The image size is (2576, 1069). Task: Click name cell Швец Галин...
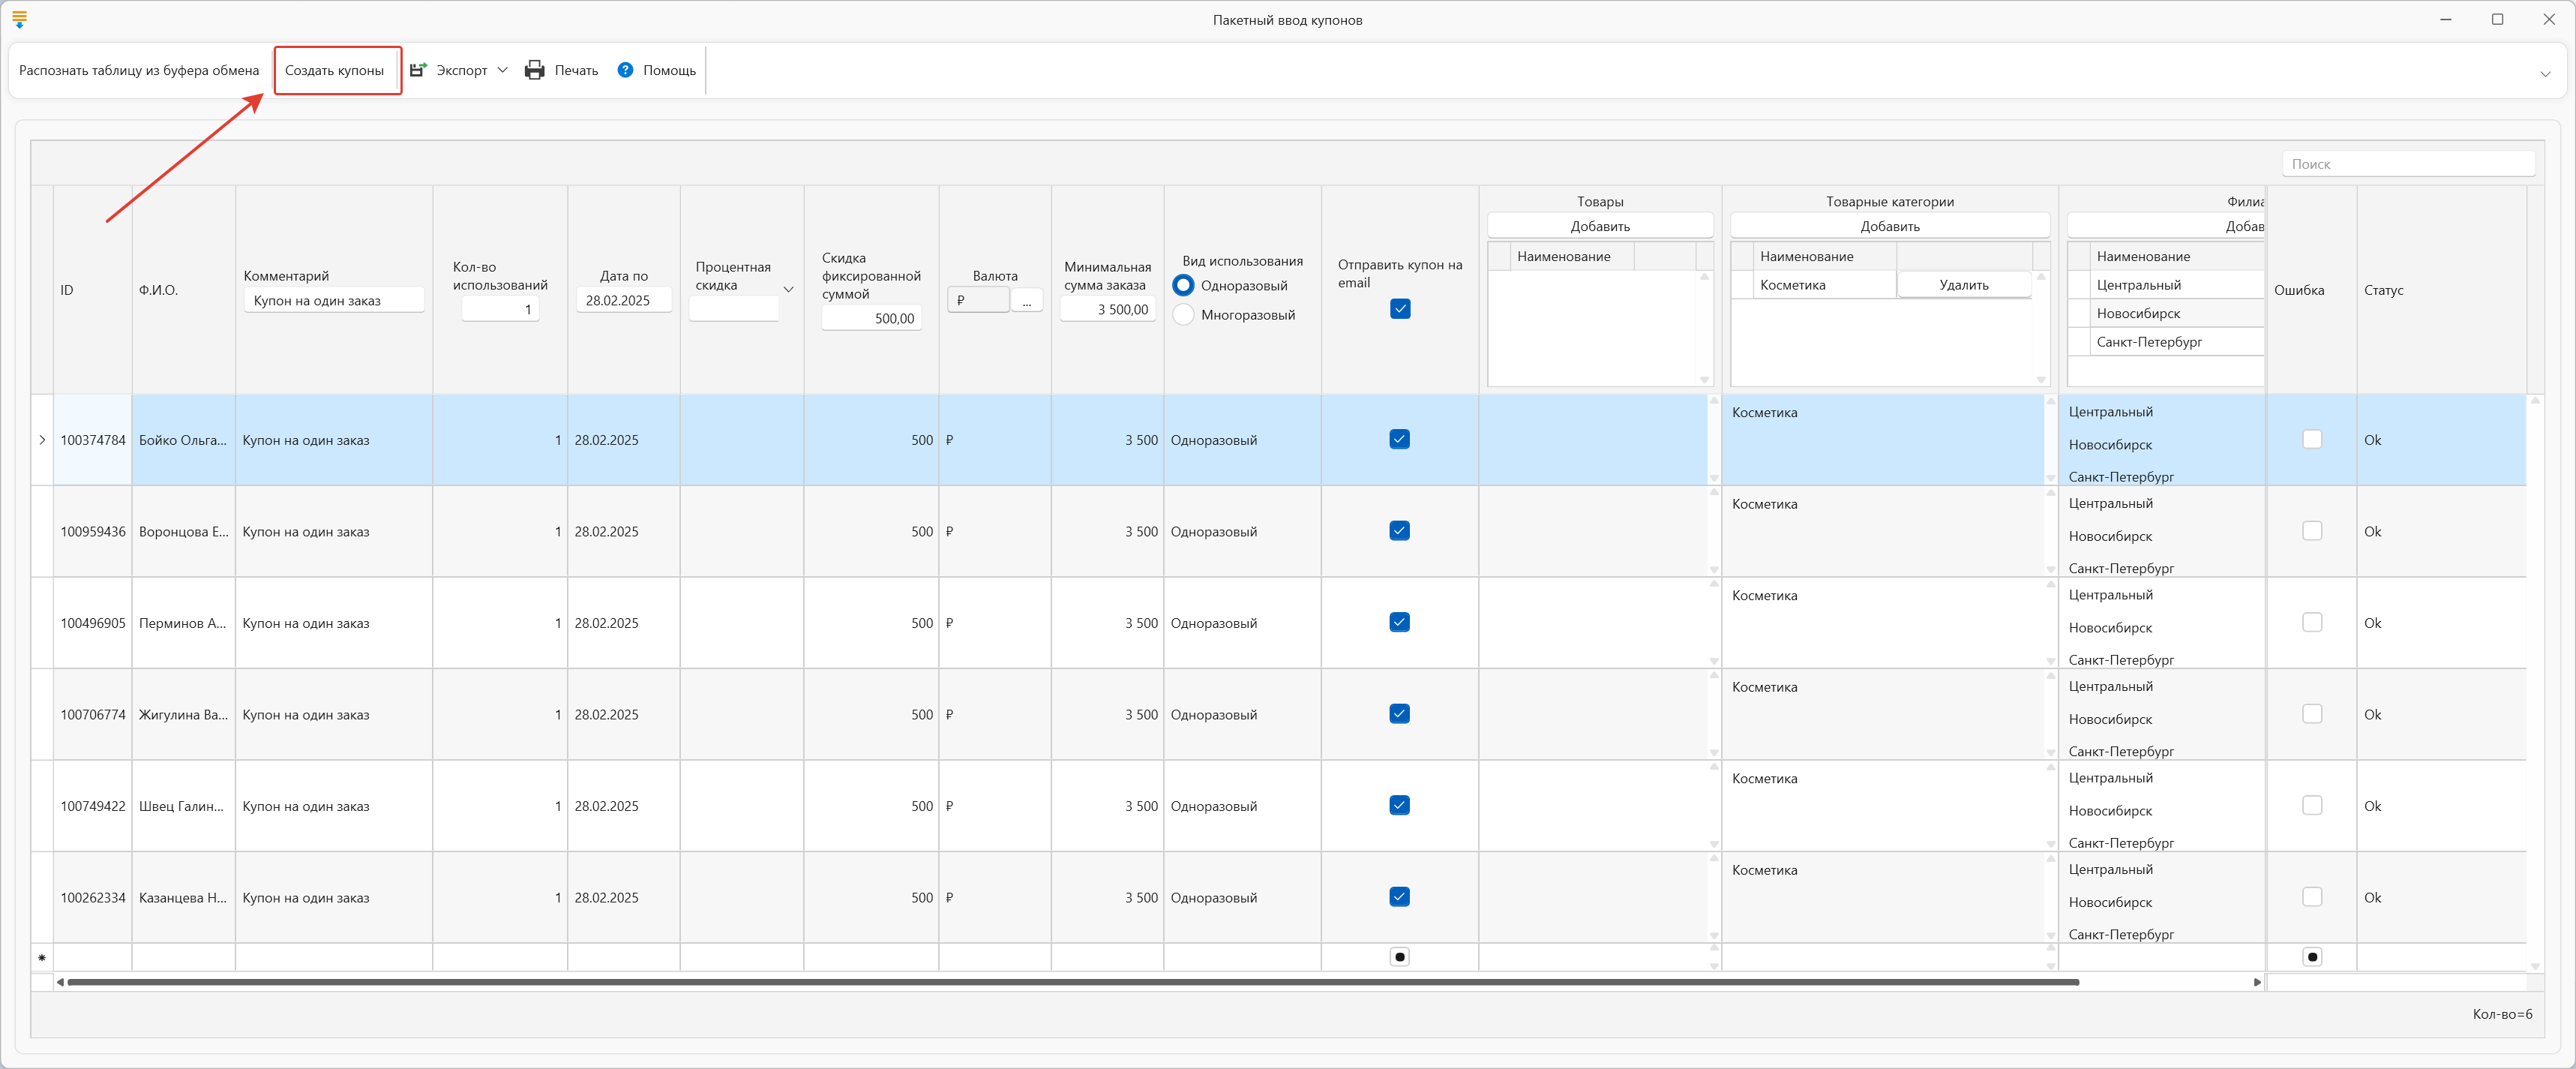(x=183, y=806)
